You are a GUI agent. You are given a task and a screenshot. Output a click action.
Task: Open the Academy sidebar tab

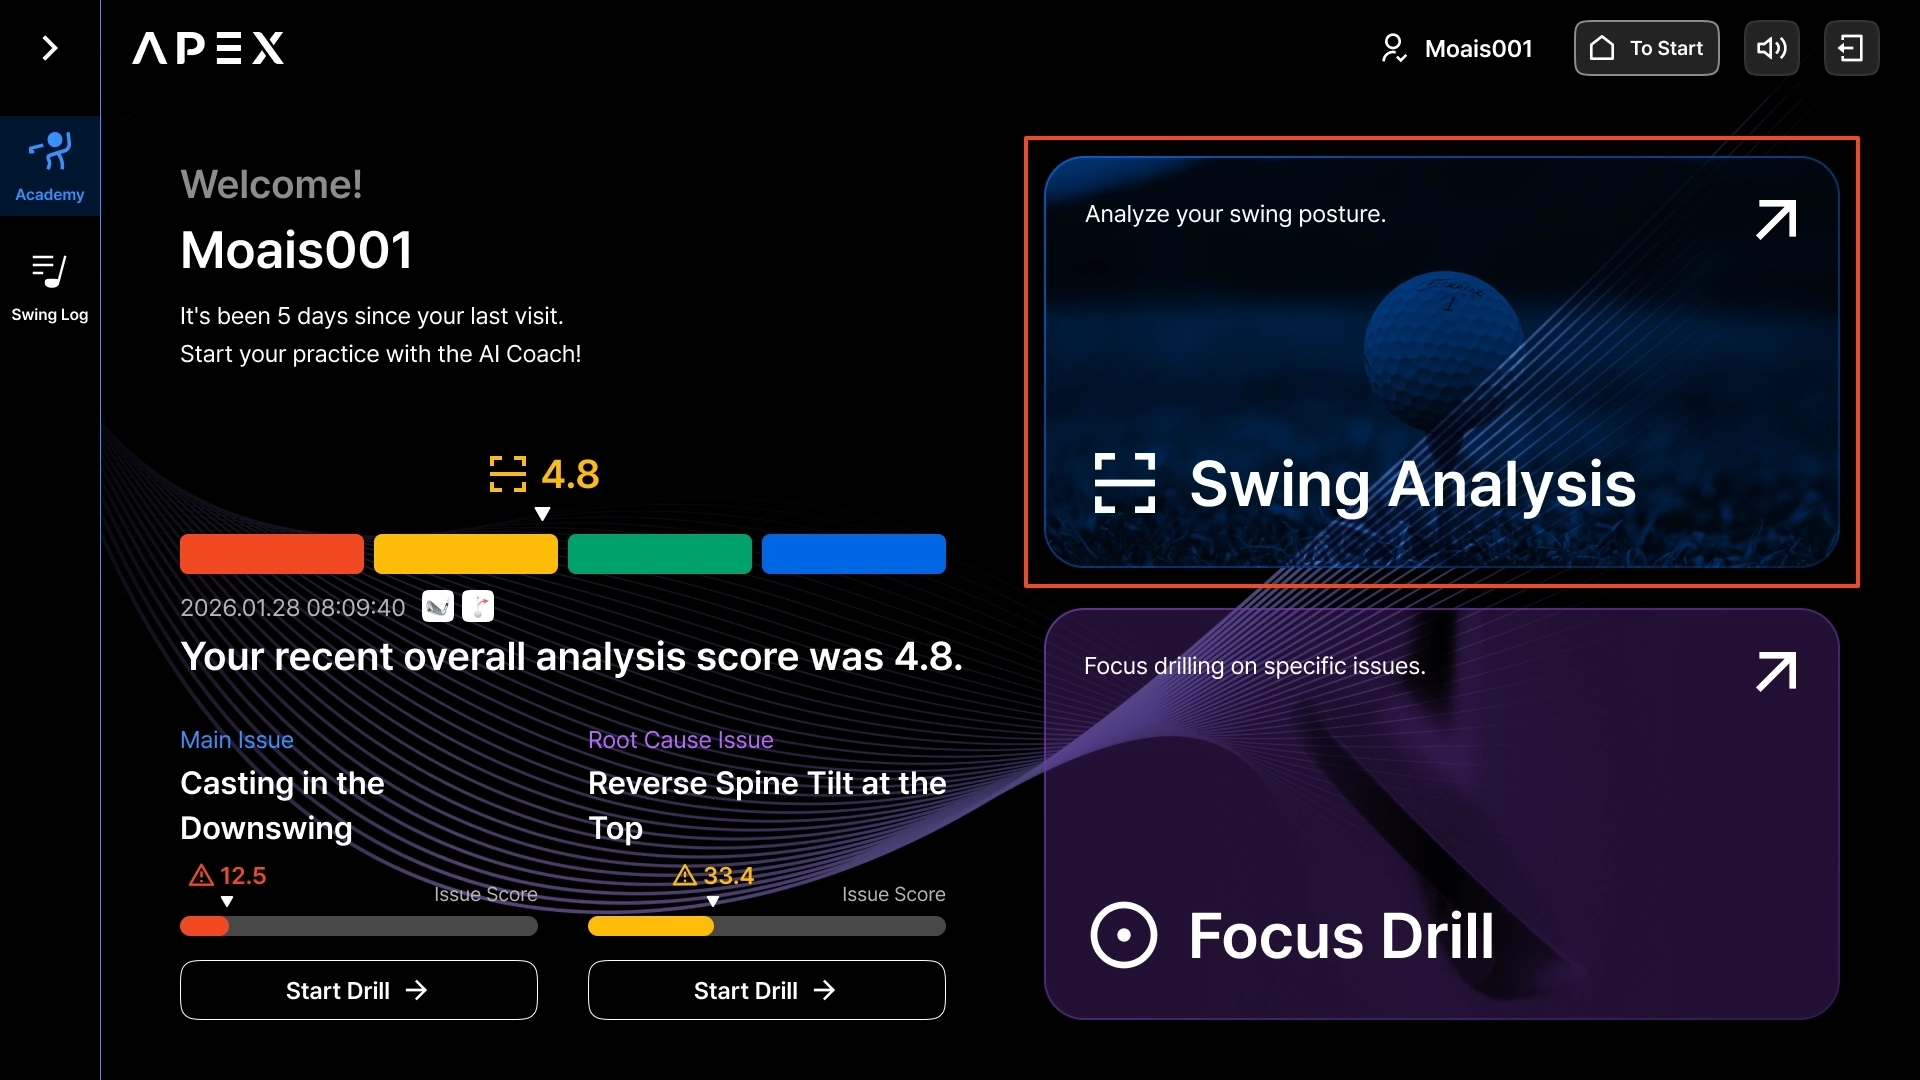point(49,166)
